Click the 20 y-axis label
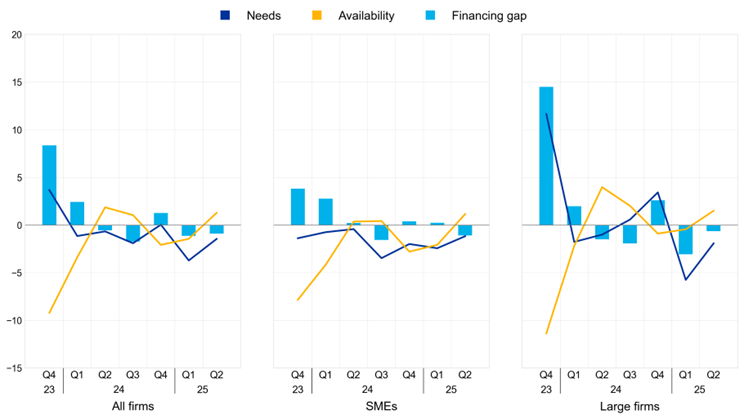The width and height of the screenshot is (744, 419). coord(17,35)
